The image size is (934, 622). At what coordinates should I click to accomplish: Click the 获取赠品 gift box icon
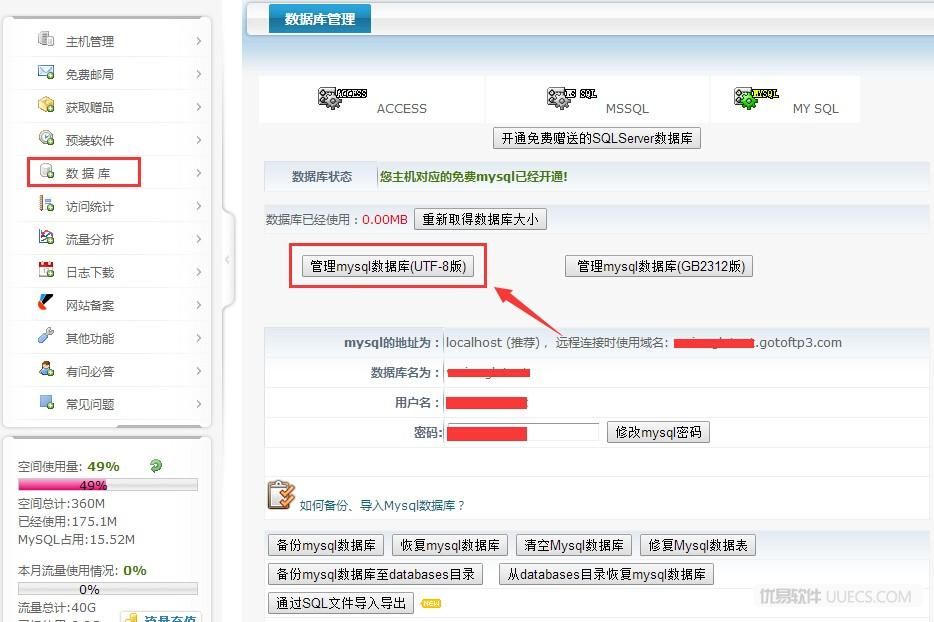tap(46, 105)
